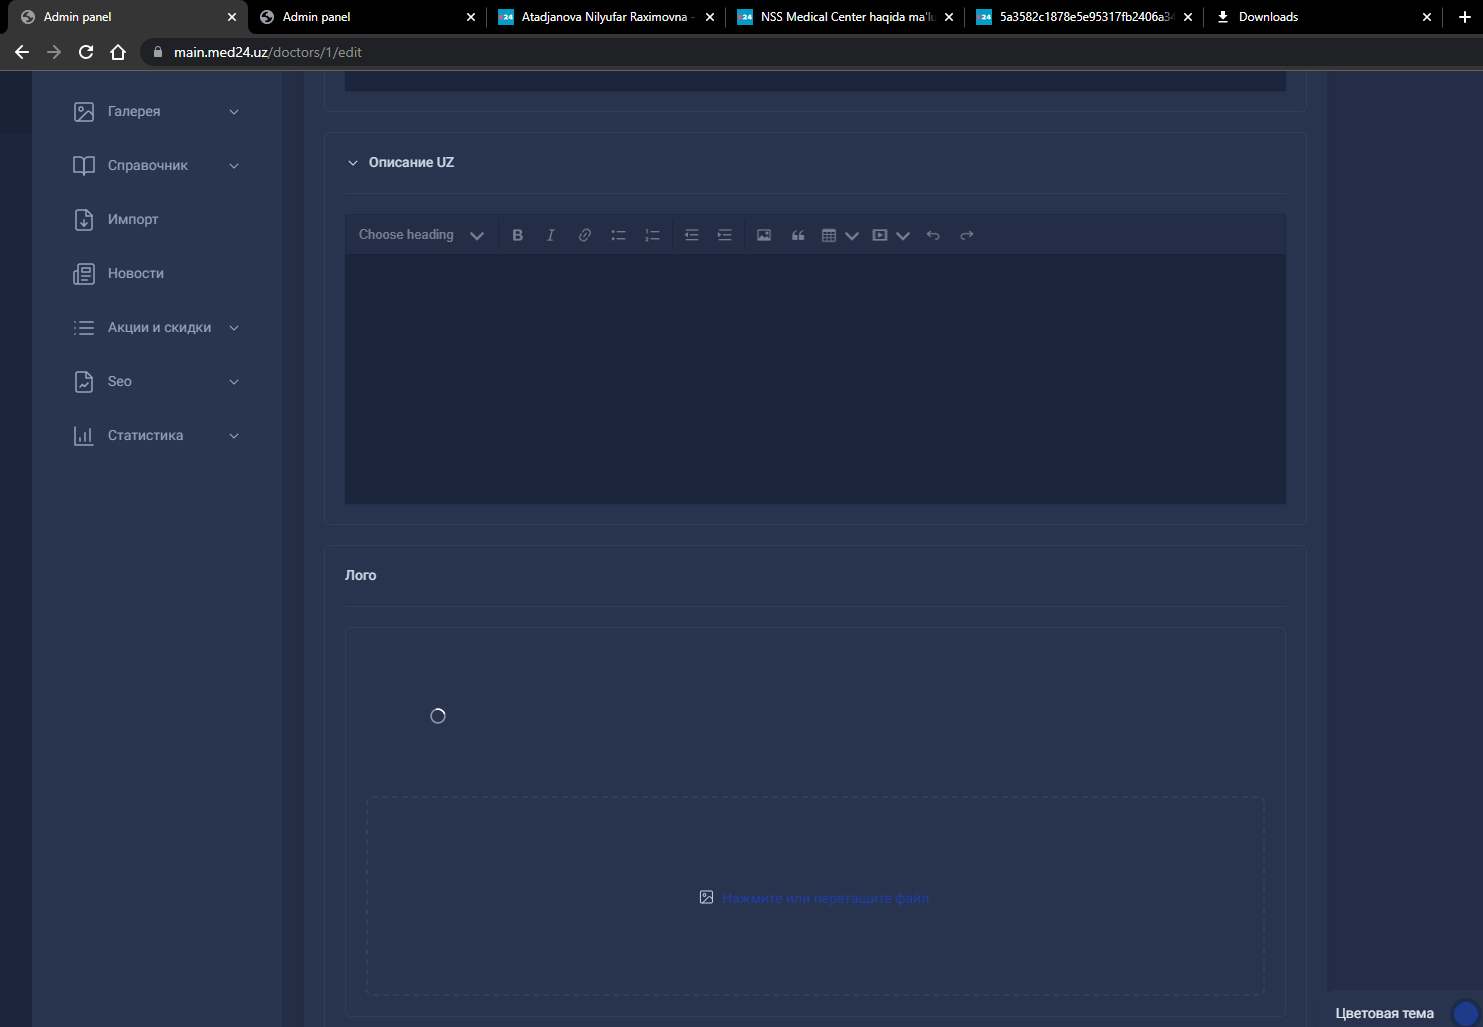This screenshot has height=1027, width=1483.
Task: Toggle italic formatting in the editor
Action: (x=550, y=235)
